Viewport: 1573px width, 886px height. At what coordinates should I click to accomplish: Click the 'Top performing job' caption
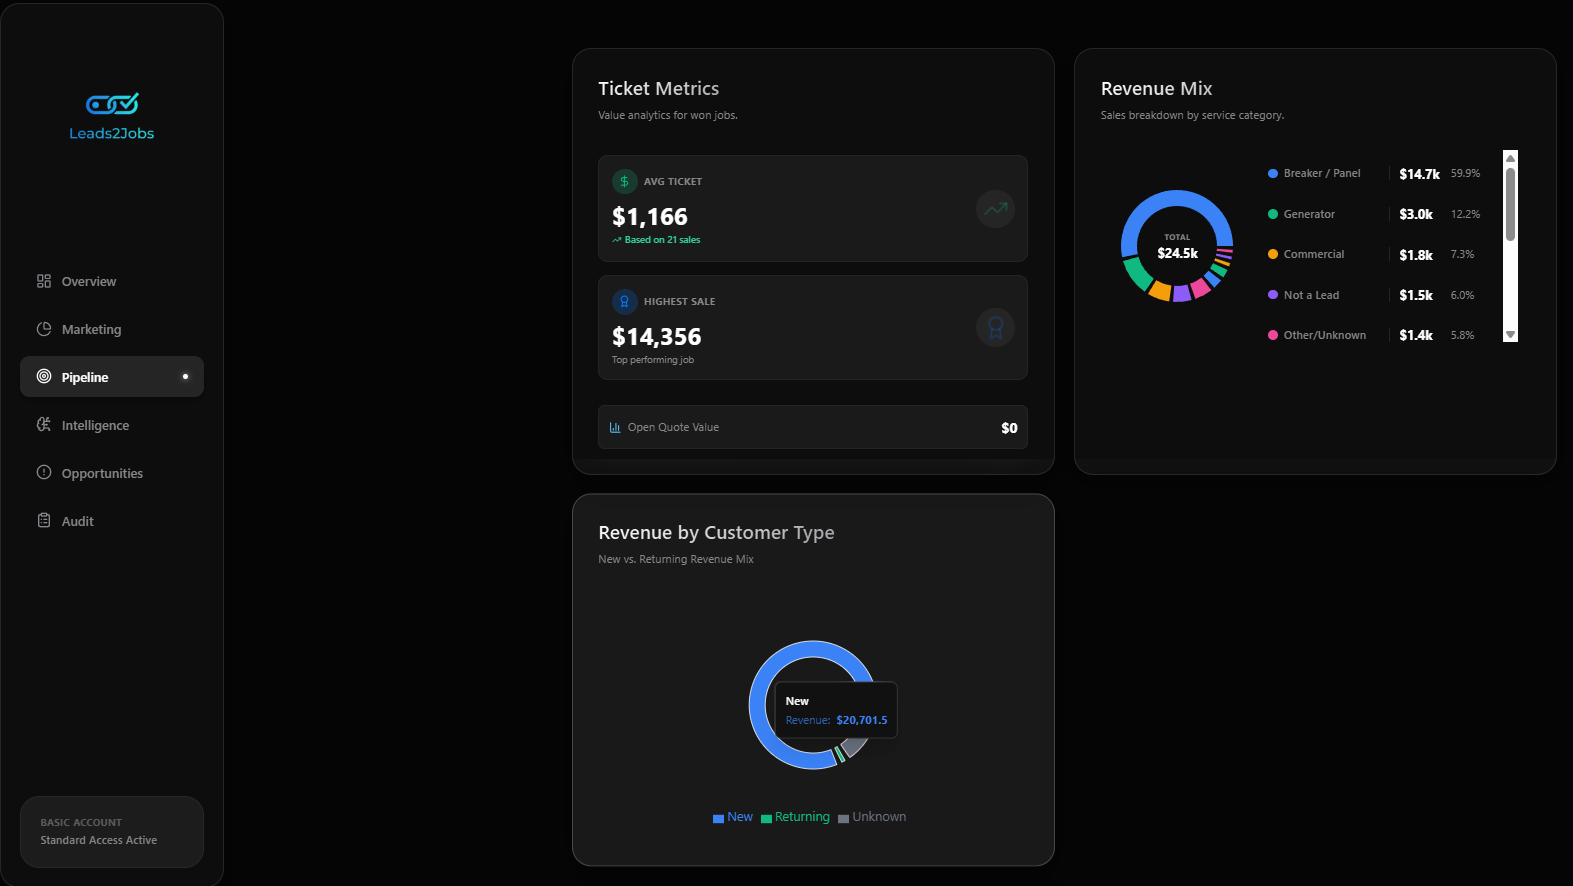click(653, 360)
